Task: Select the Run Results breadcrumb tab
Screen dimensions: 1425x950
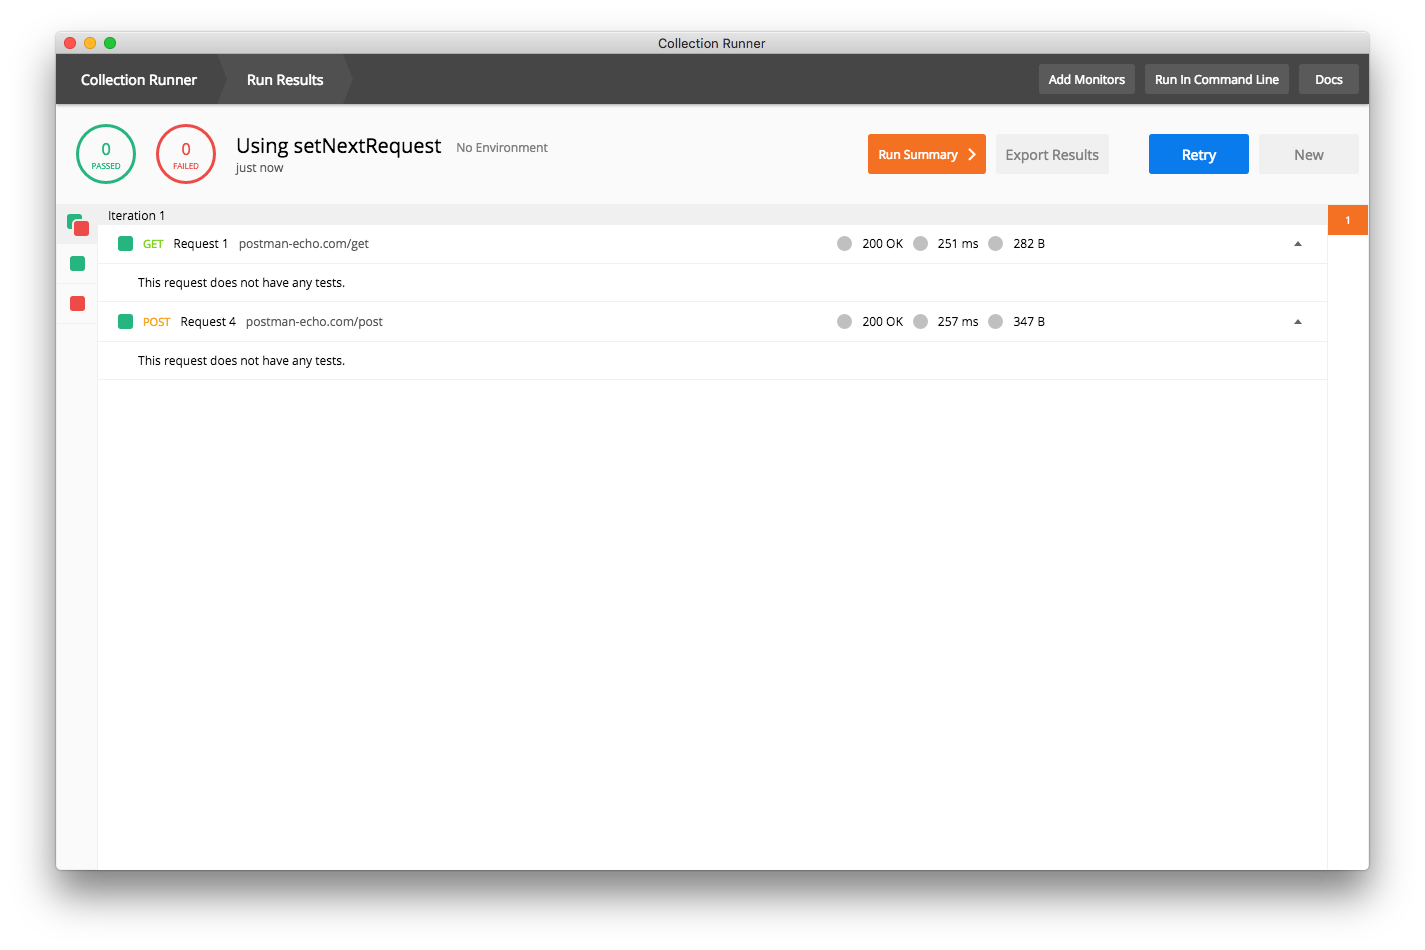Action: point(285,80)
